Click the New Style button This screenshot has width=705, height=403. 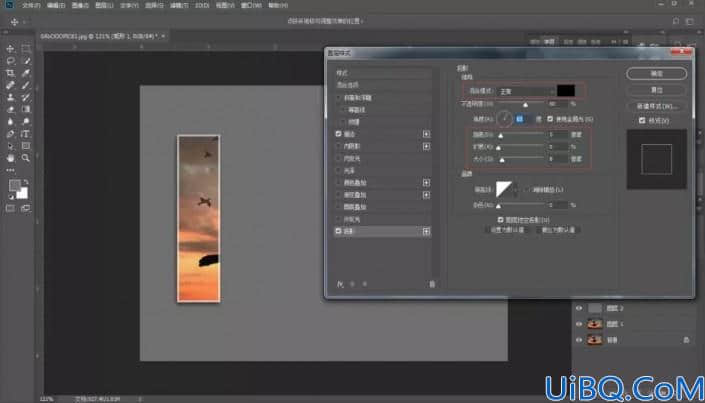[656, 106]
